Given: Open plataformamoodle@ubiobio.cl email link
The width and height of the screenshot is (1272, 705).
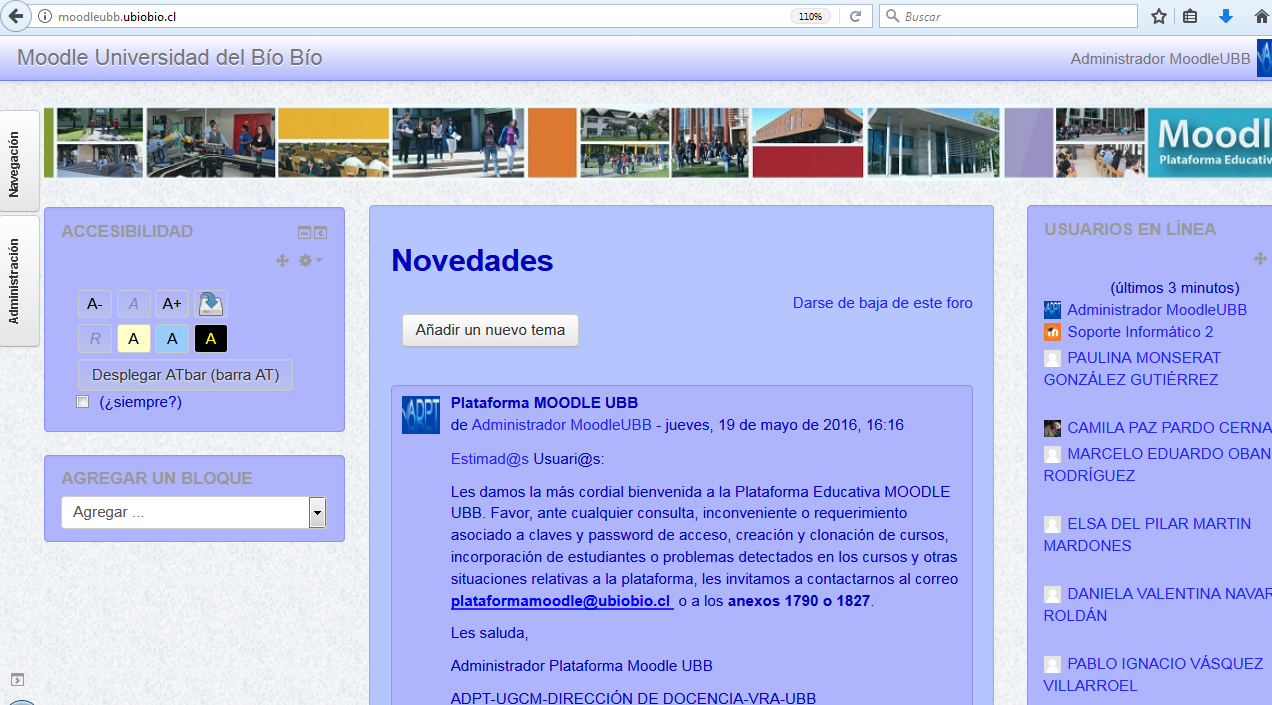Looking at the screenshot, I should 562,601.
